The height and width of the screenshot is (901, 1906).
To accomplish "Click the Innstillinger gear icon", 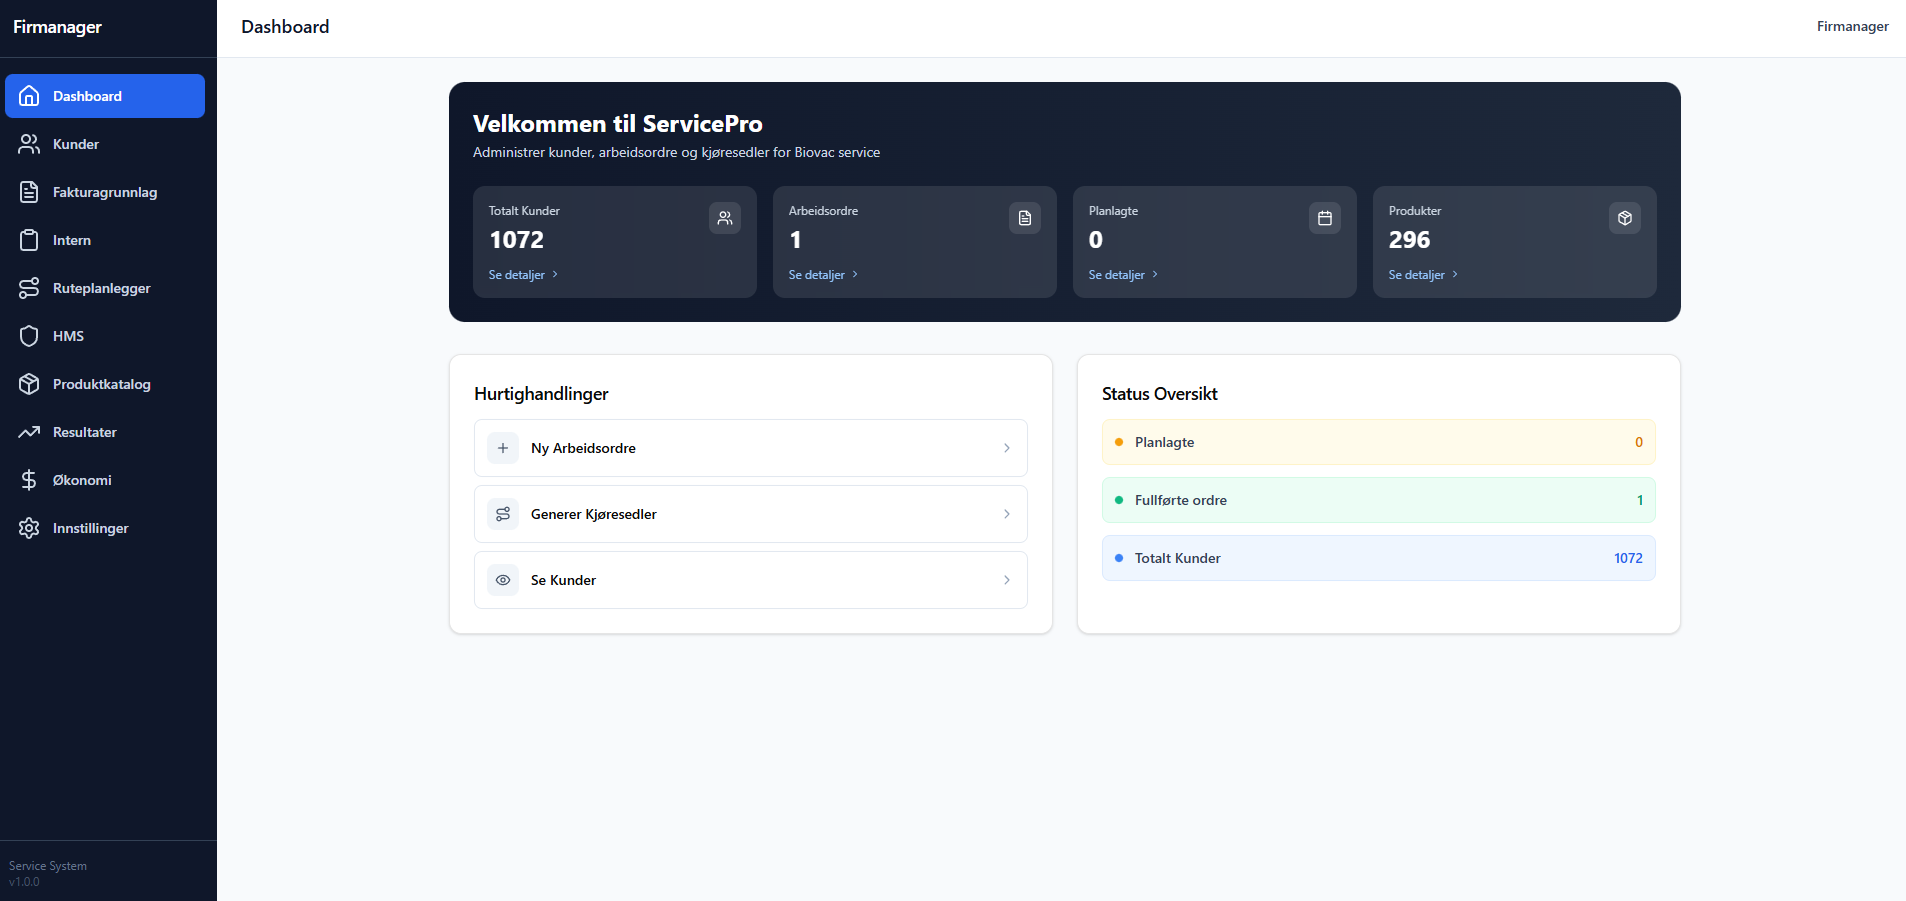I will pos(29,528).
